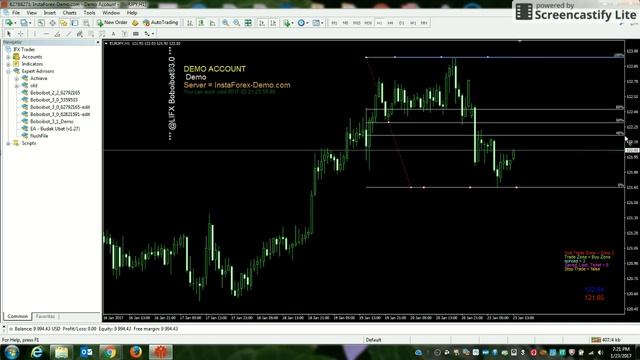Switch chart to bar chart style
This screenshot has width=640, height=360.
tap(190, 23)
